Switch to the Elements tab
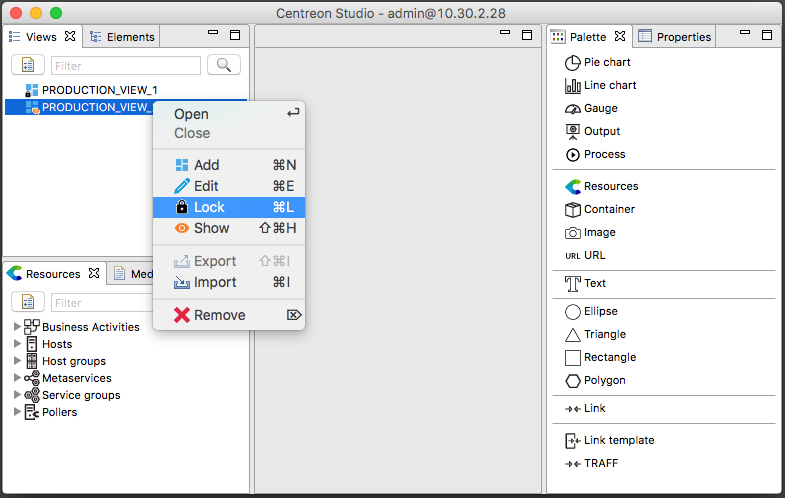Viewport: 785px width, 498px height. (122, 37)
